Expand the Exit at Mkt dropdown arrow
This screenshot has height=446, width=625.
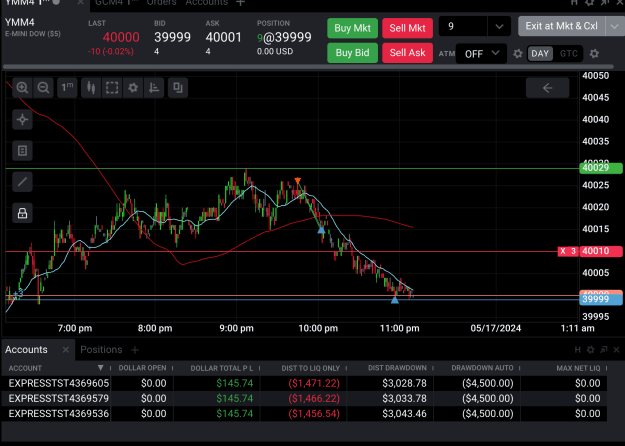[x=615, y=26]
